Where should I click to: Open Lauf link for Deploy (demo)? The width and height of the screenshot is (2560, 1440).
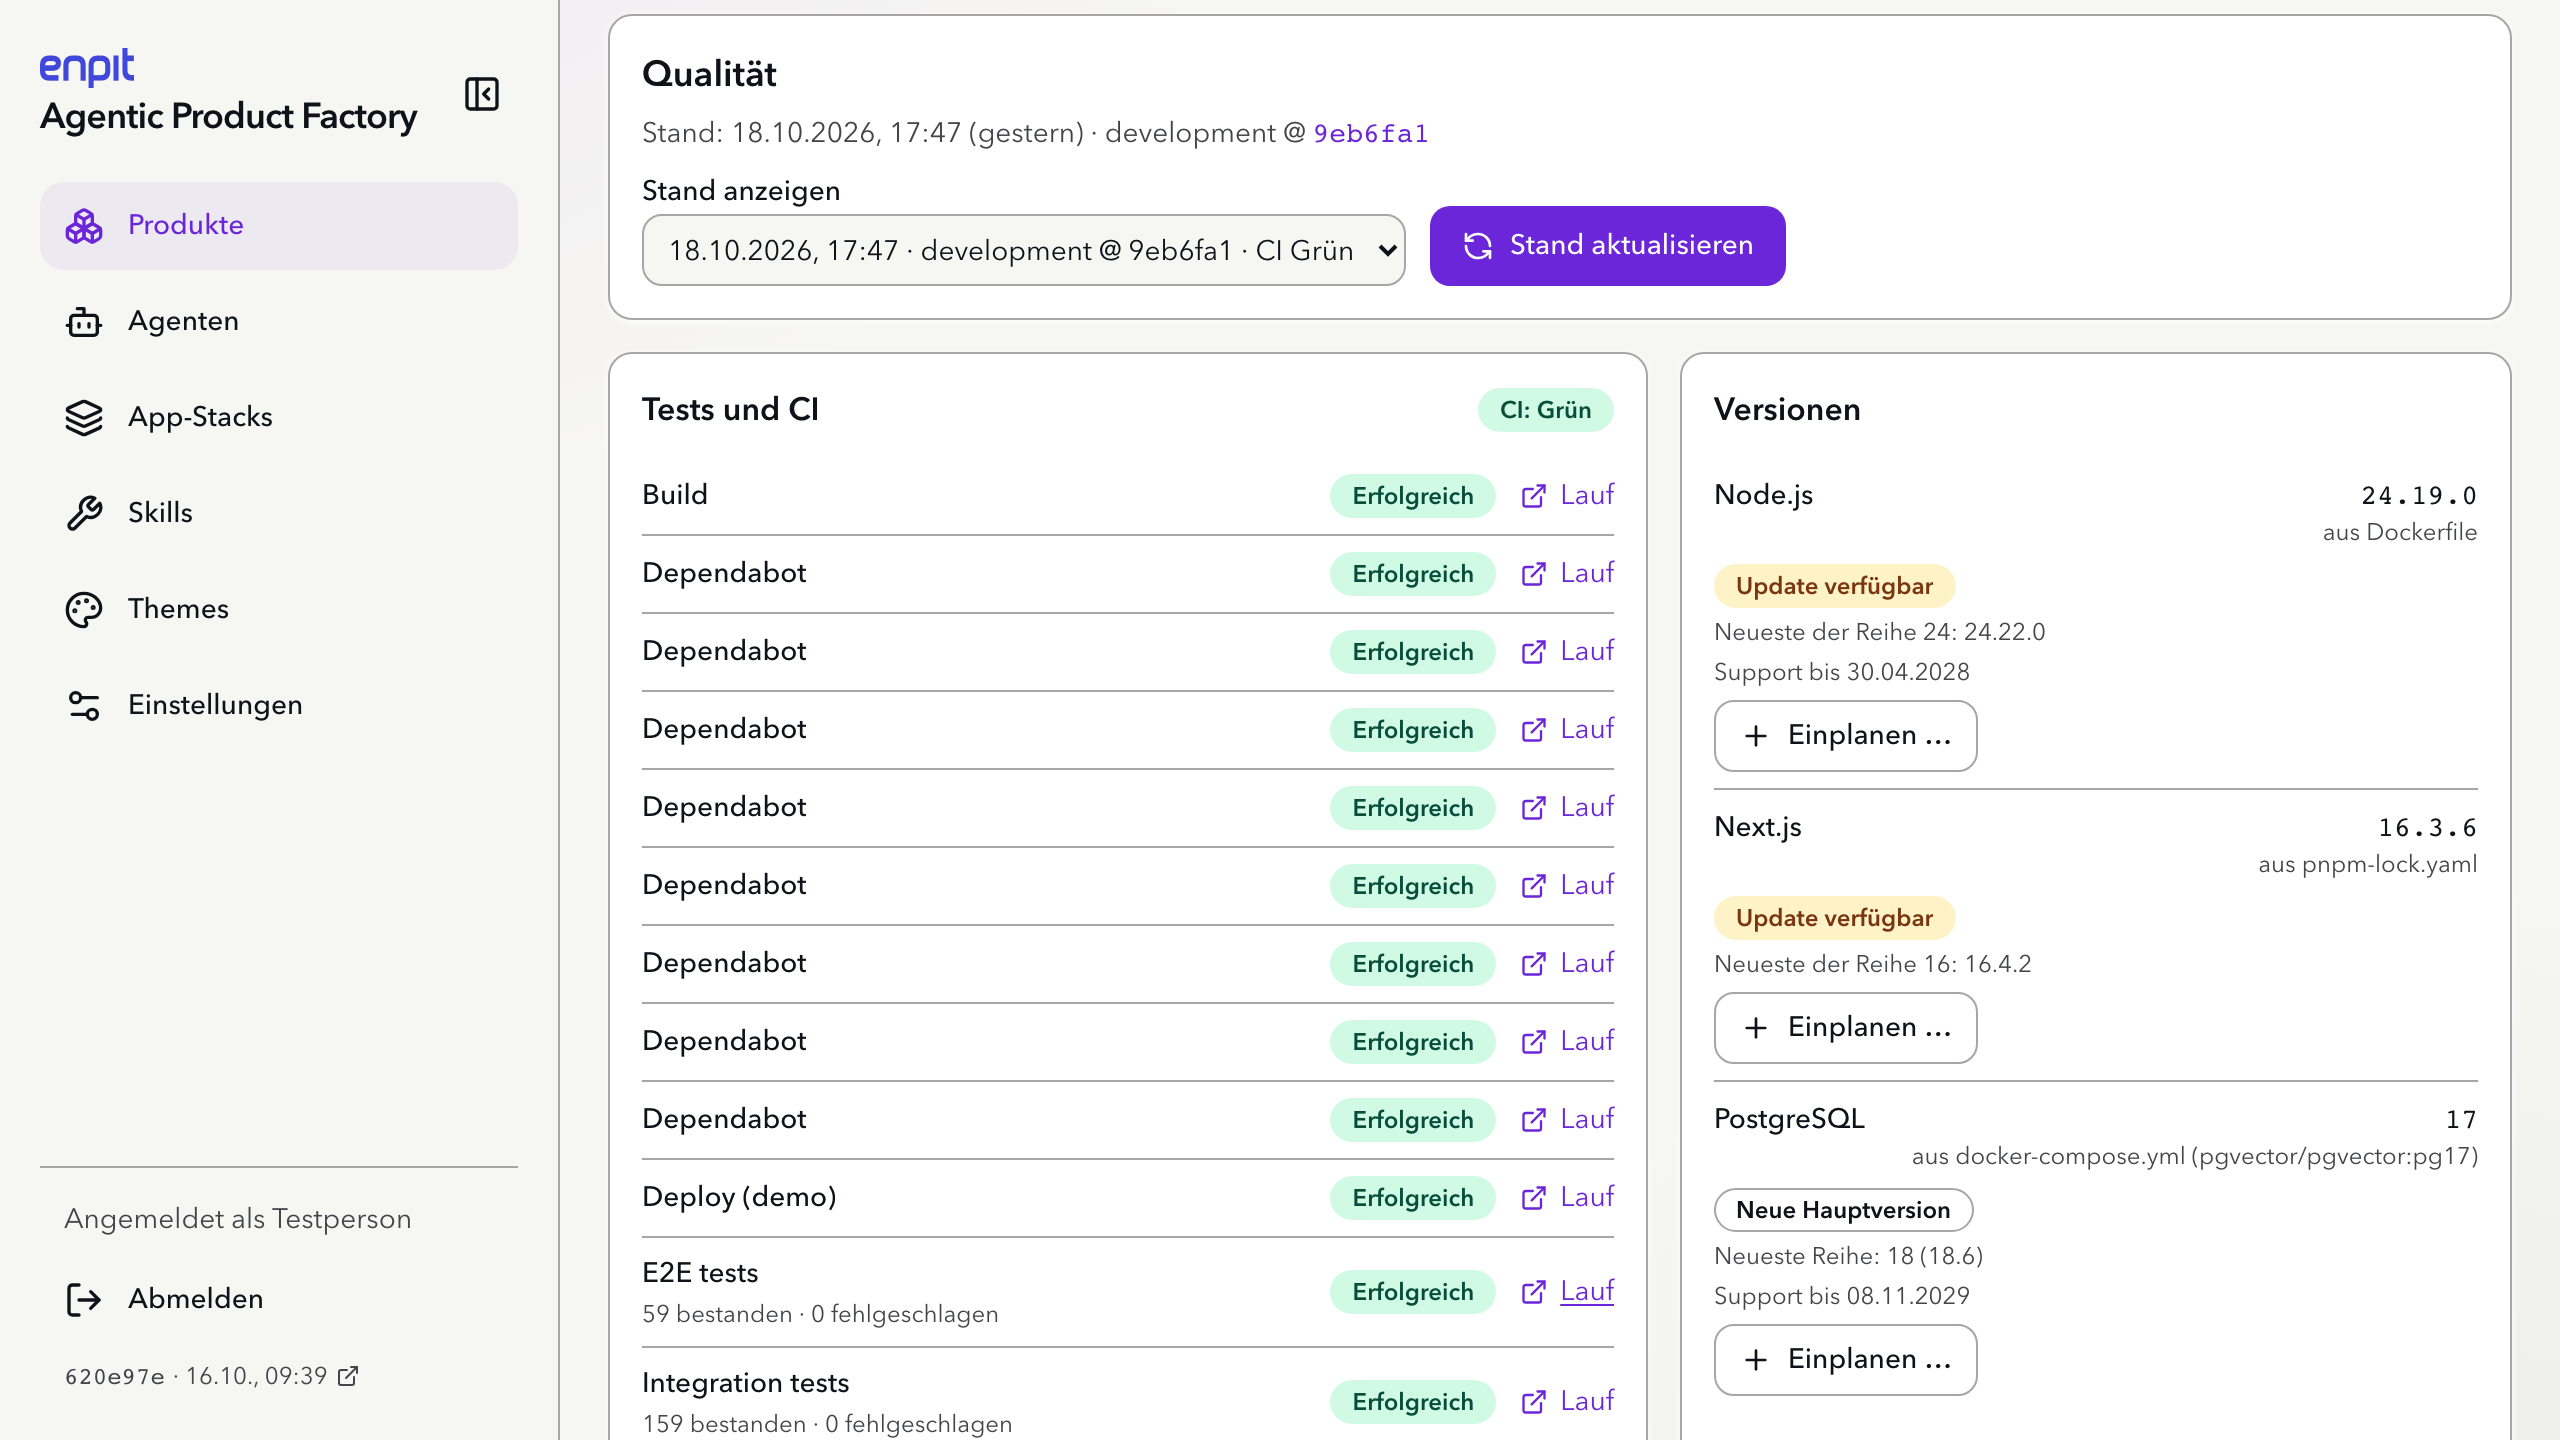pyautogui.click(x=1567, y=1198)
